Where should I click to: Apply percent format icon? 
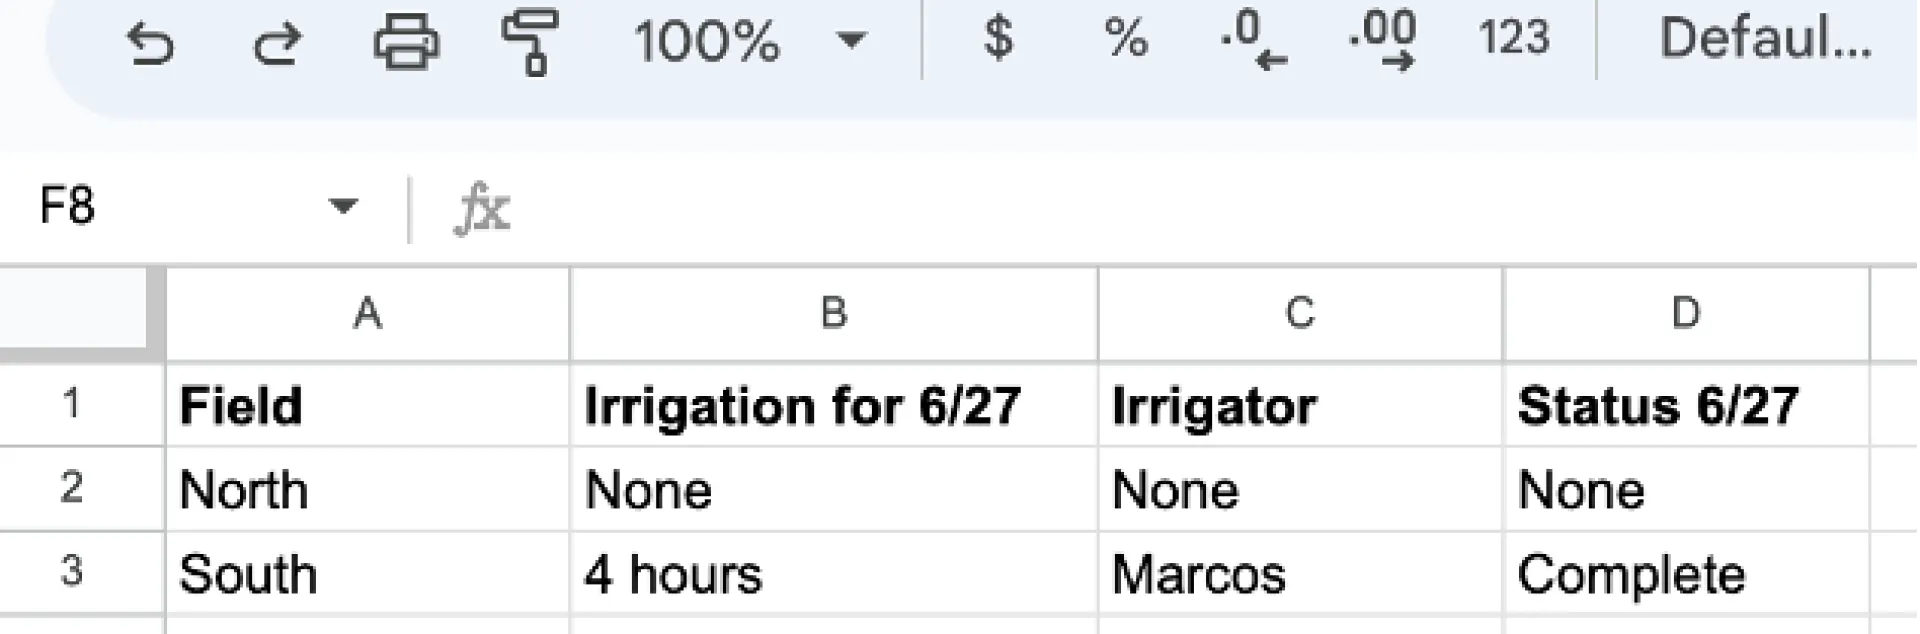point(1125,40)
